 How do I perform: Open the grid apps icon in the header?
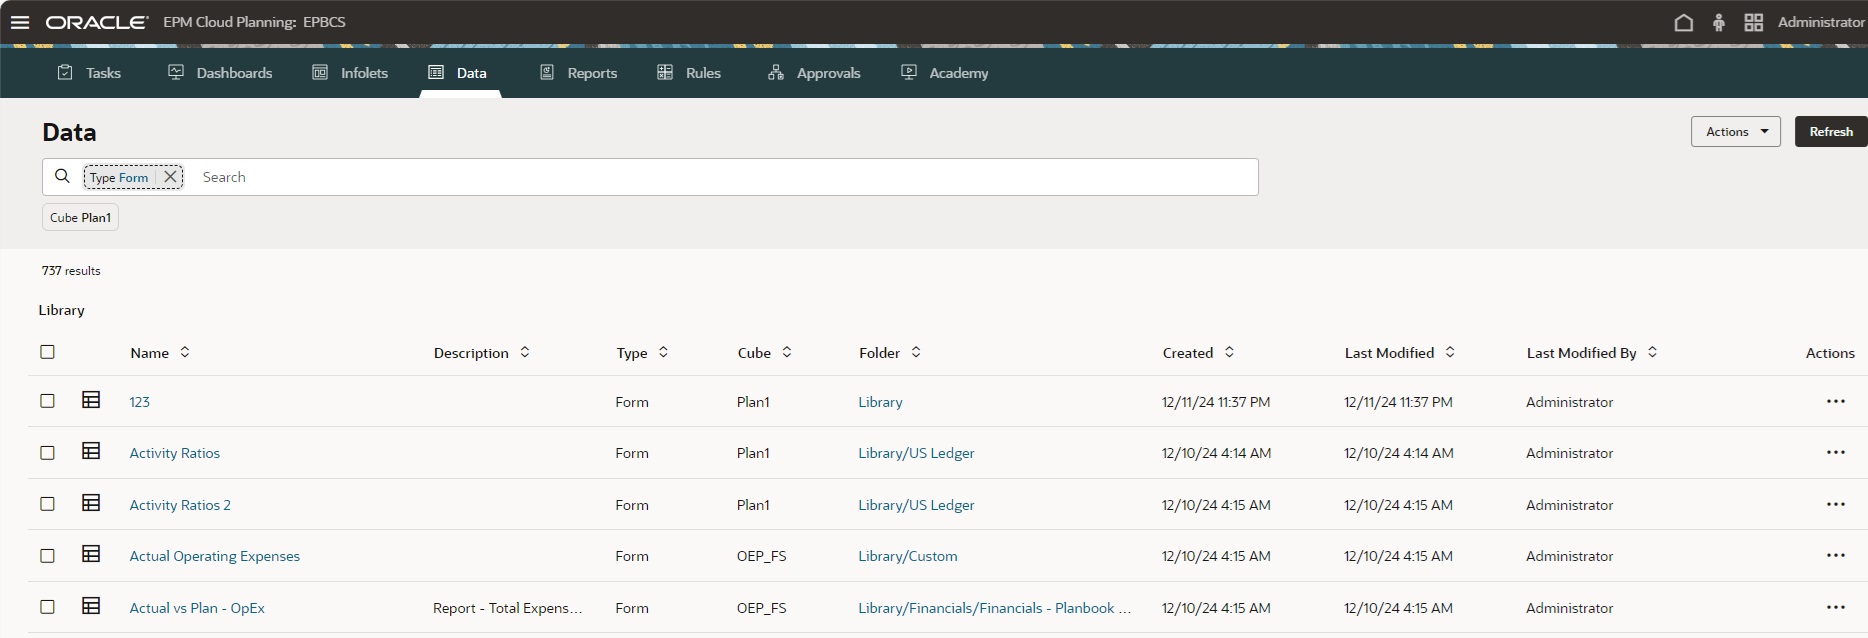pos(1754,22)
